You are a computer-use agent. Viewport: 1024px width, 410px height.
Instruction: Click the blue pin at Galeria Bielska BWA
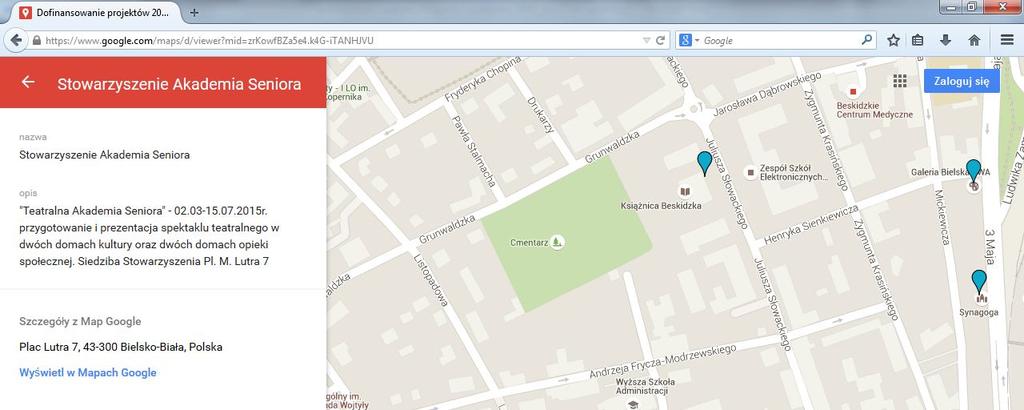(x=973, y=171)
